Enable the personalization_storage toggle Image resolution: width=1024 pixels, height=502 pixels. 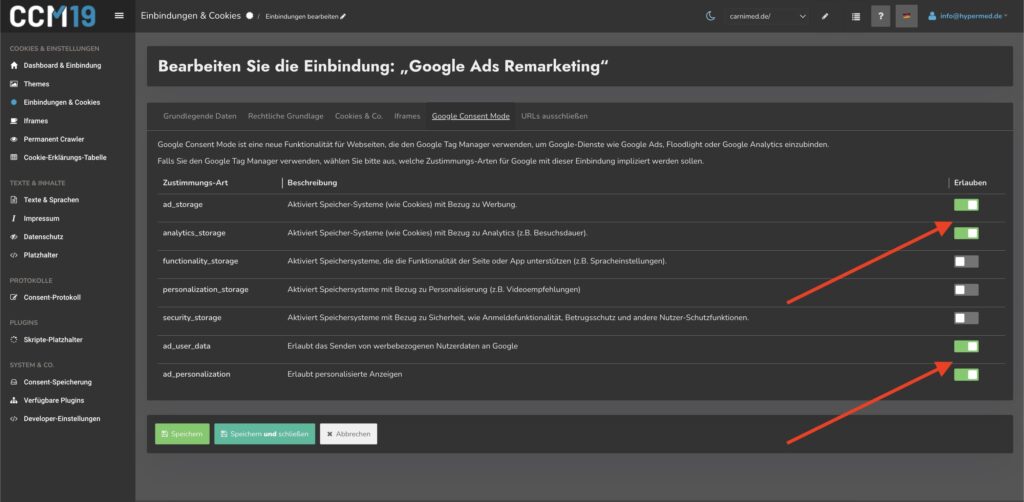pyautogui.click(x=966, y=290)
